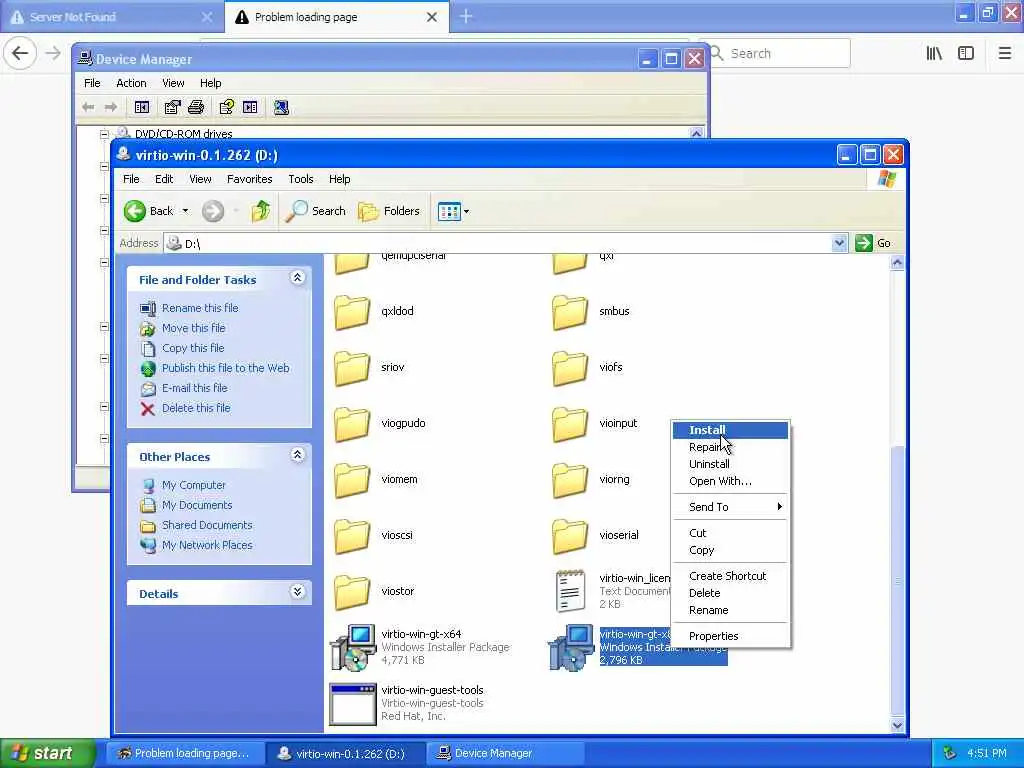
Task: Click E-mail this file link
Action: tap(195, 388)
